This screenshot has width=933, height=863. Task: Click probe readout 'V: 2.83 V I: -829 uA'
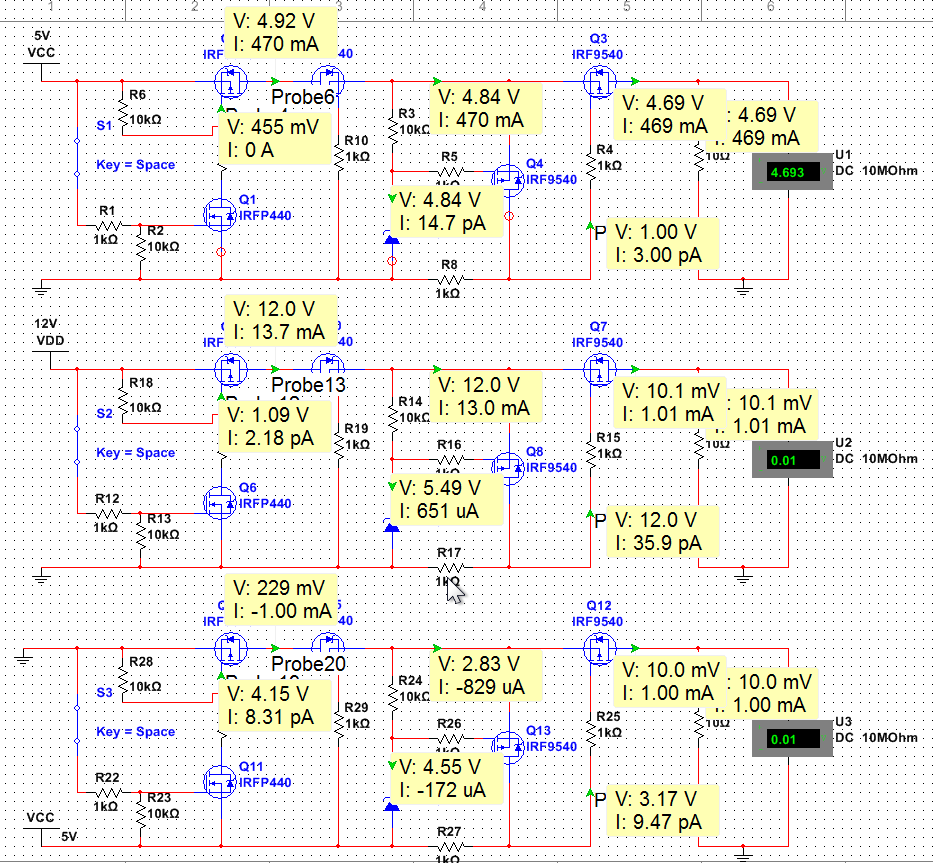click(486, 675)
